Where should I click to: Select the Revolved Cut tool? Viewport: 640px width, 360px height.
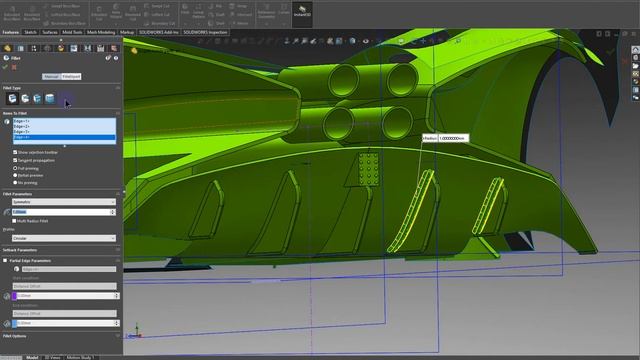click(x=133, y=13)
